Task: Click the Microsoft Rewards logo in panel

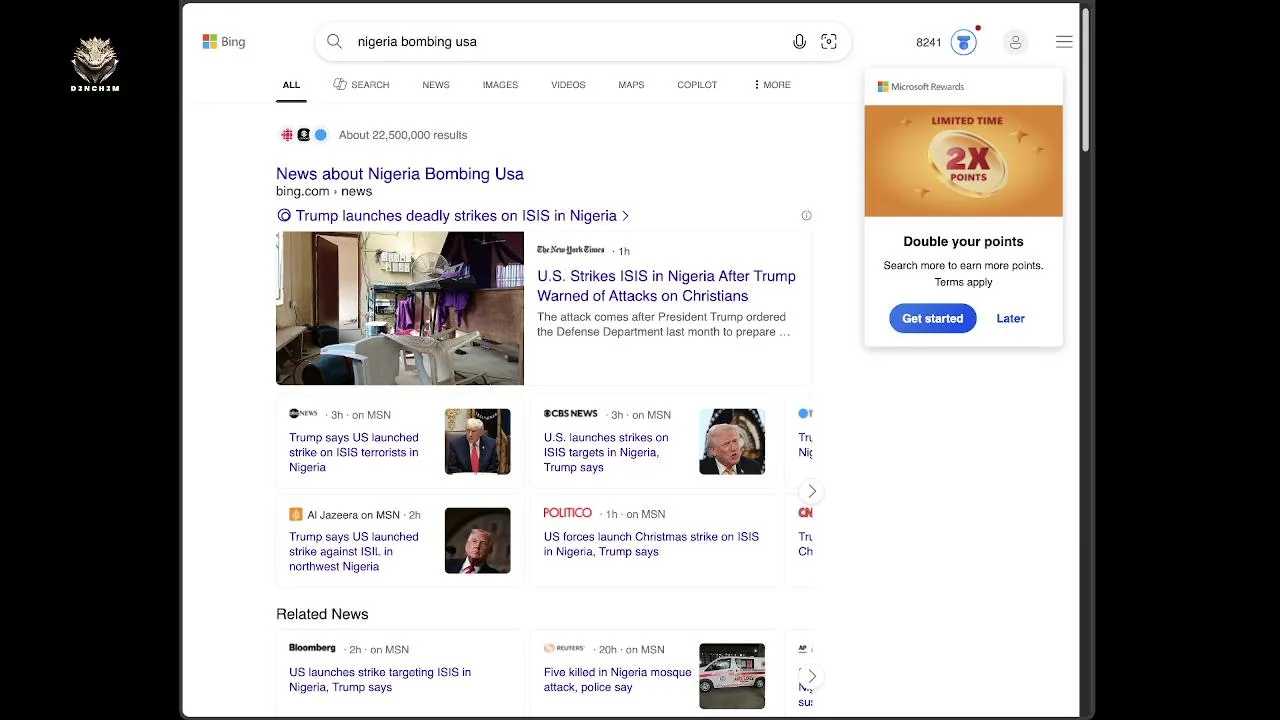Action: point(921,87)
